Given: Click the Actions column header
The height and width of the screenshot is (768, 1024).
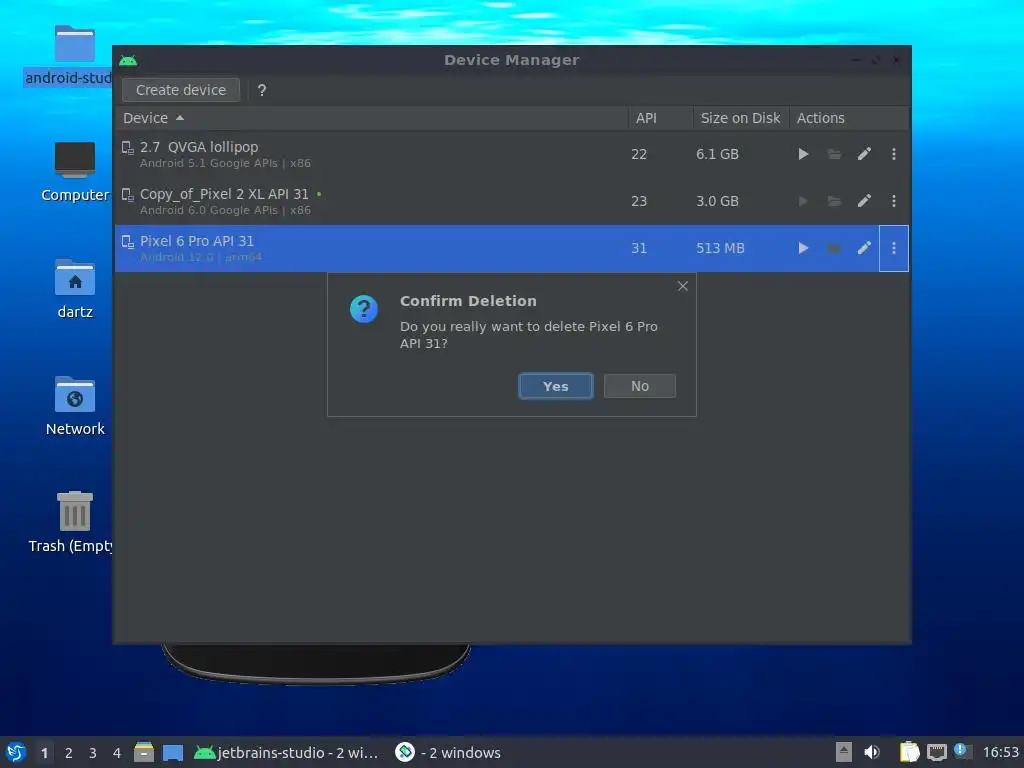Looking at the screenshot, I should click(x=848, y=118).
